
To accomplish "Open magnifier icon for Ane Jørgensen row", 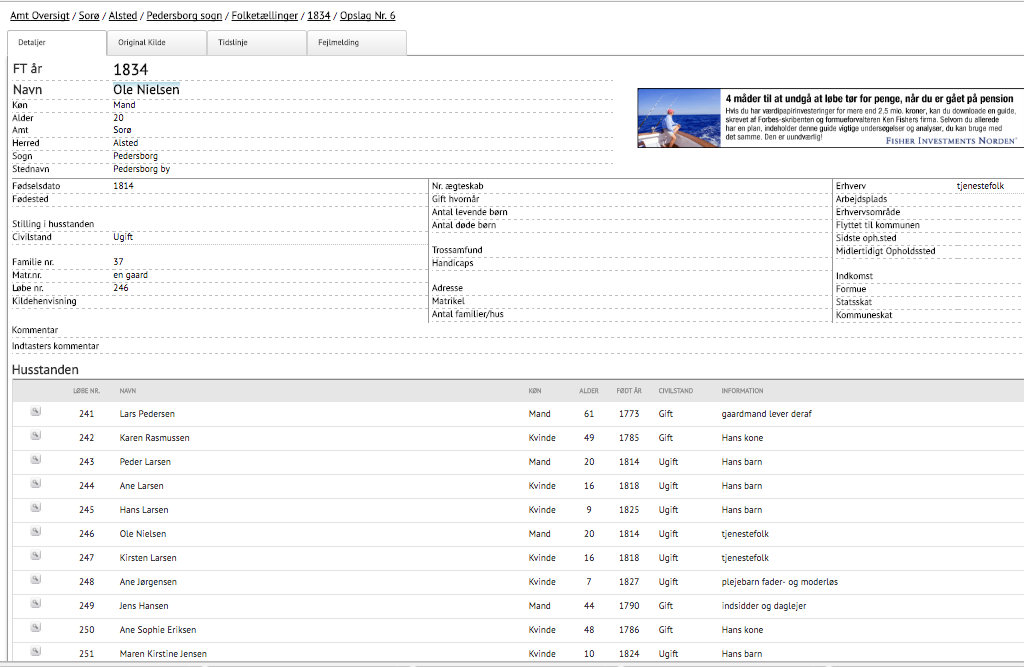I will 36,579.
